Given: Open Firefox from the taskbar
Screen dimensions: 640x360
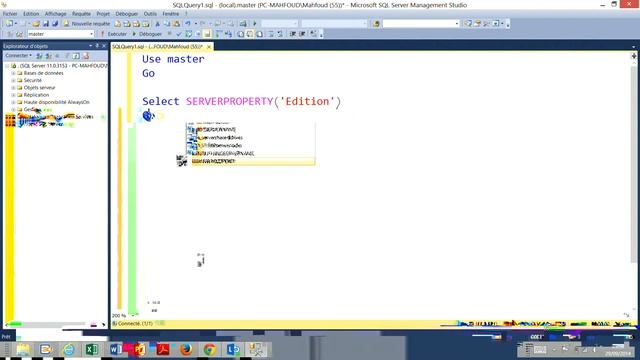Looking at the screenshot, I should tap(186, 349).
